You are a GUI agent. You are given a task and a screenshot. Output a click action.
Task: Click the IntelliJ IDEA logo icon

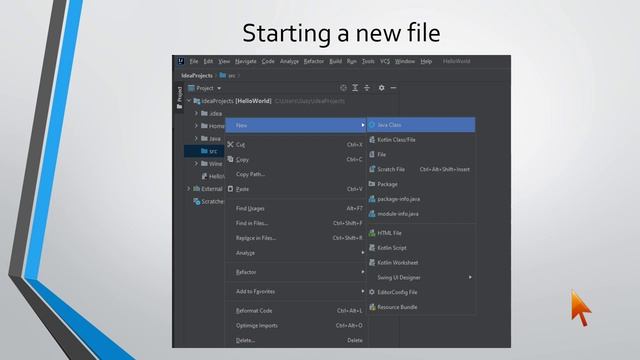pos(181,61)
